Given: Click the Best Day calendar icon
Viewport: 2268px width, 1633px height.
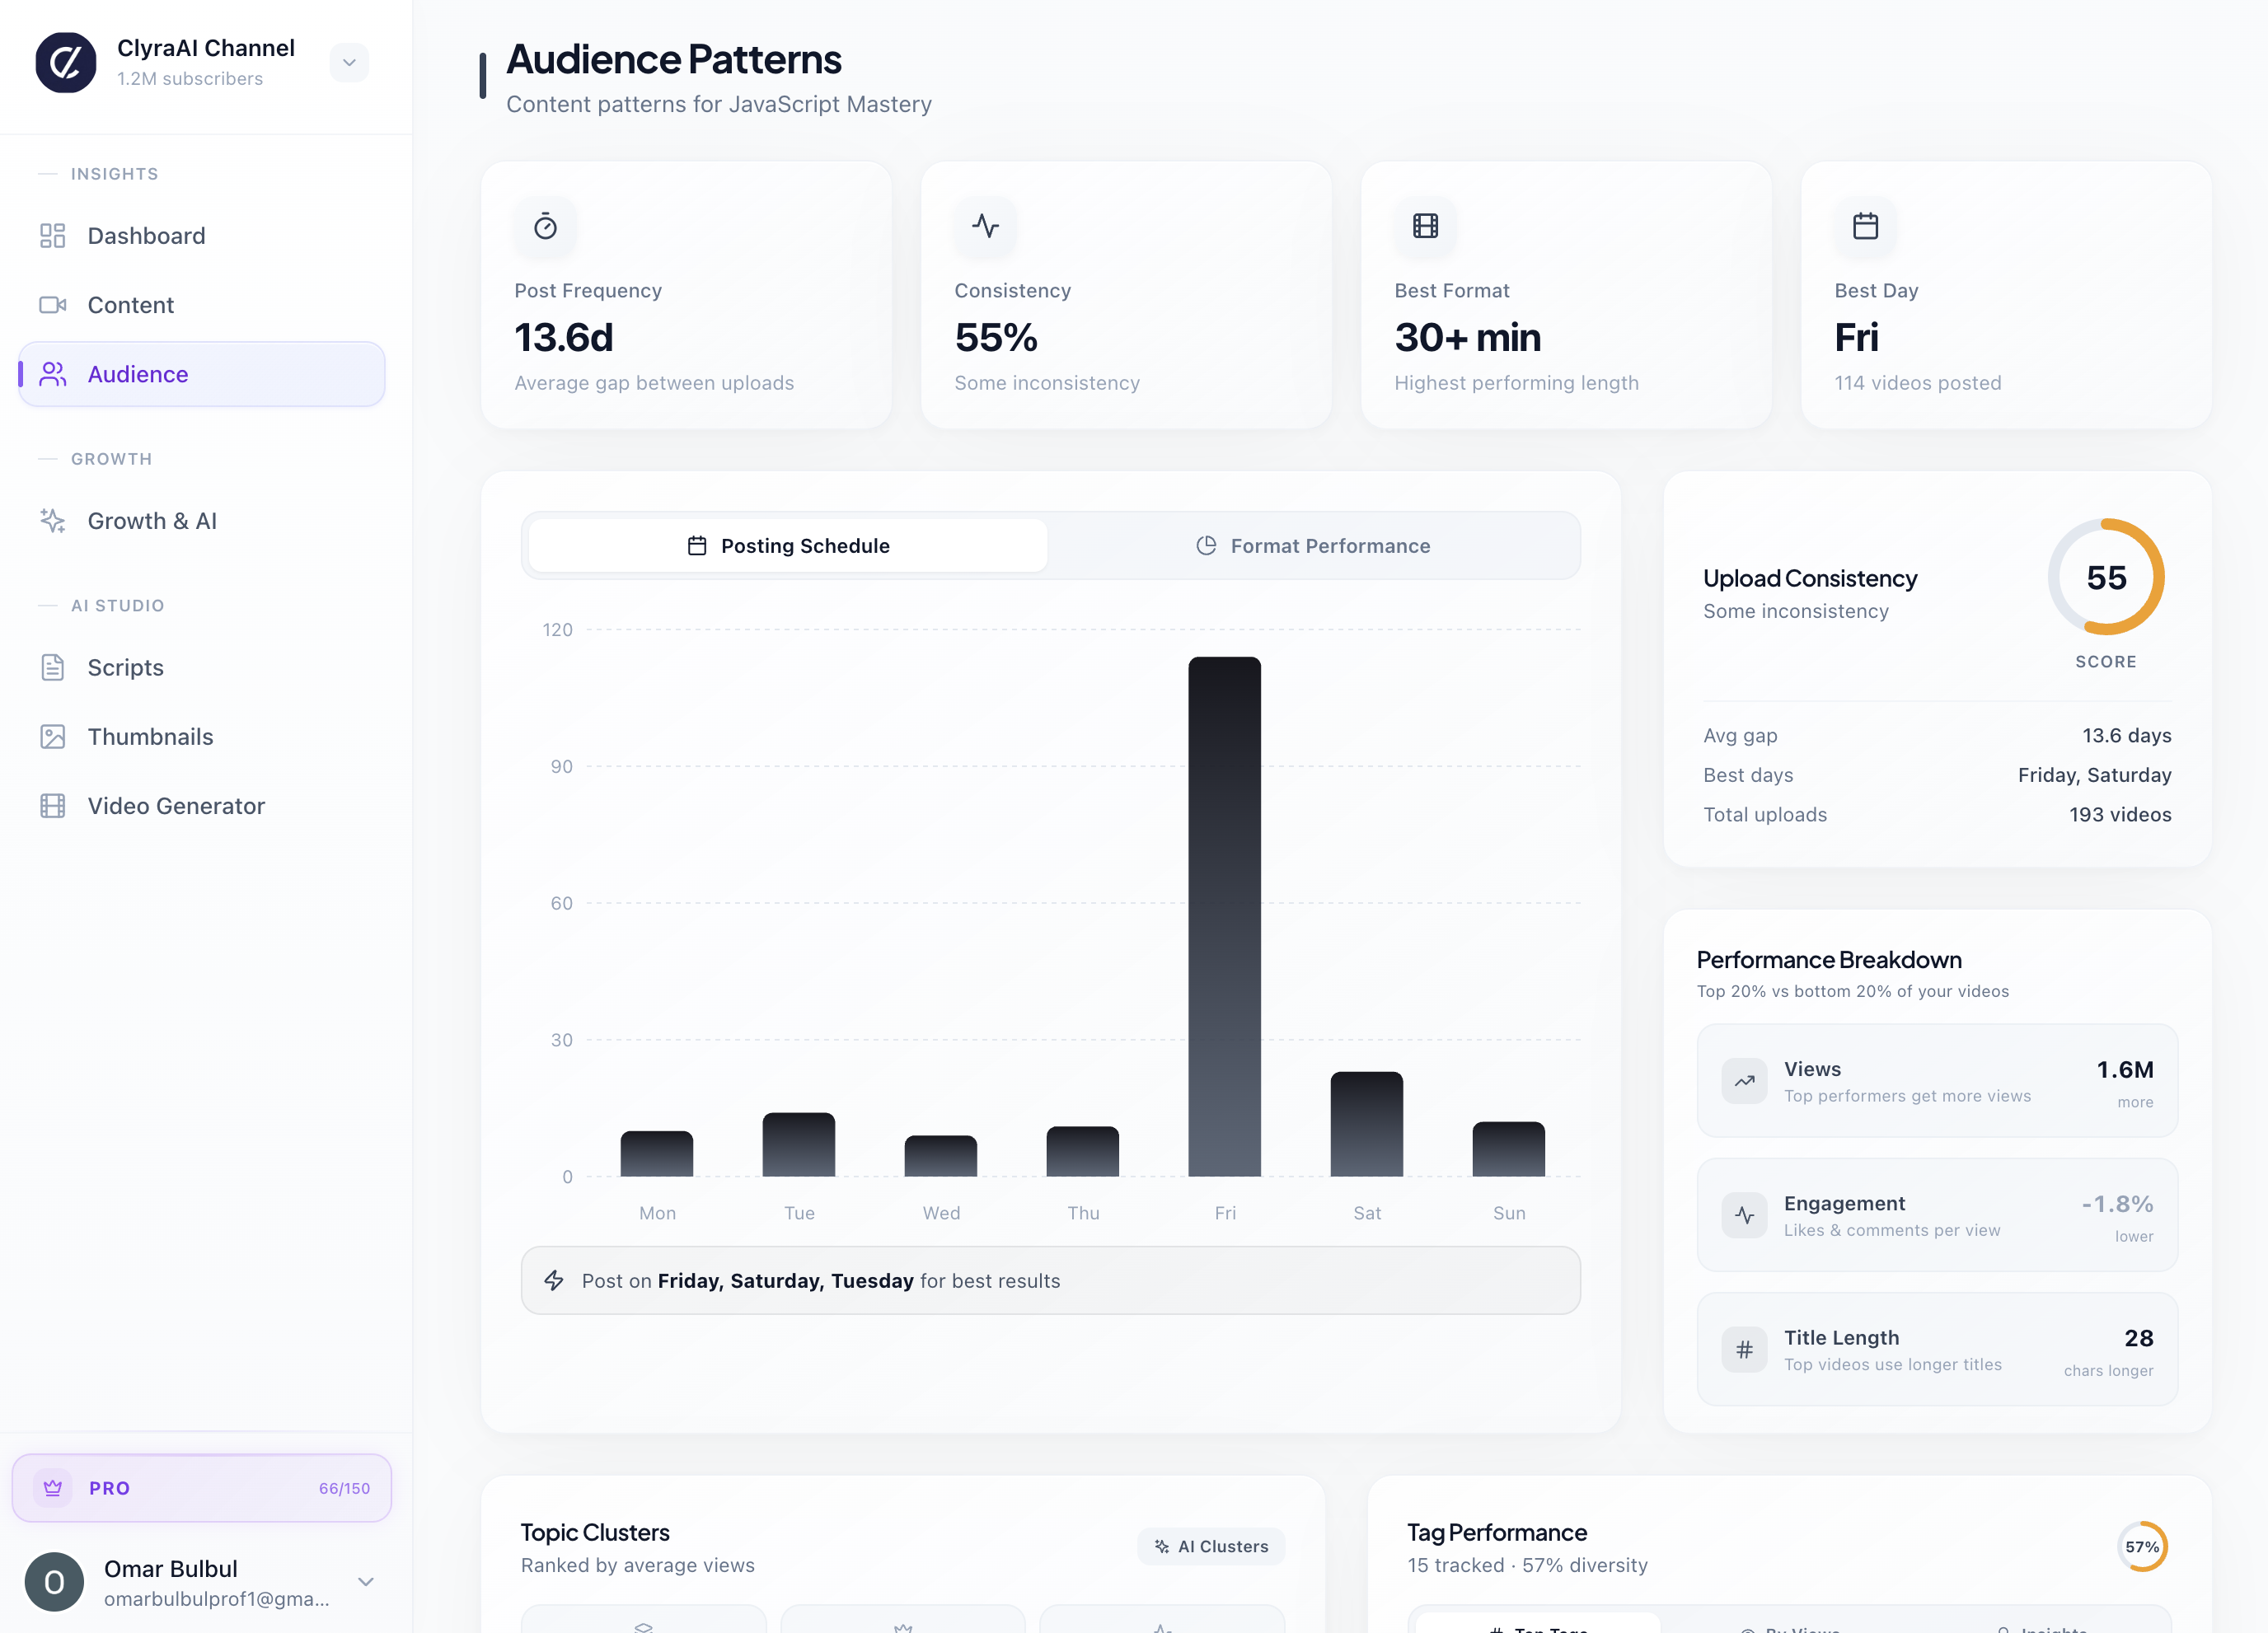Looking at the screenshot, I should [1865, 227].
